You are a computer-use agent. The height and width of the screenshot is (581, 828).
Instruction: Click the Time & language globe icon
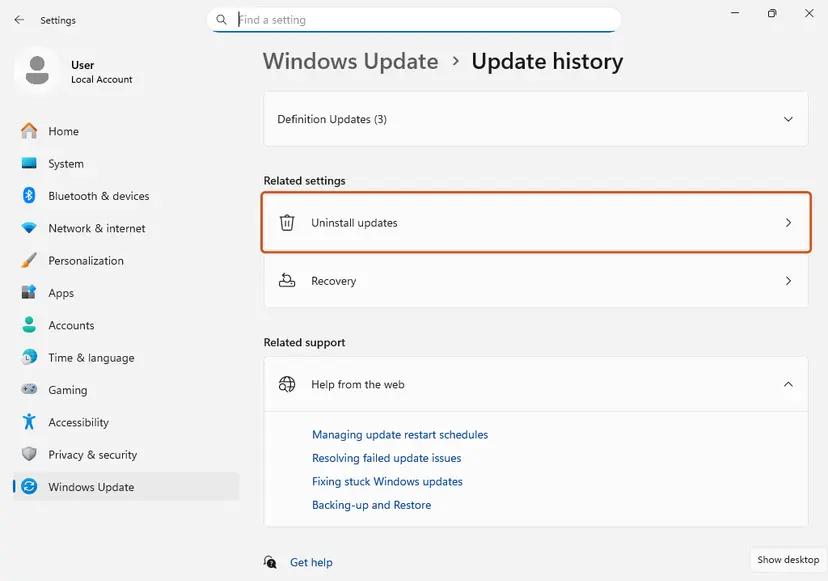pyautogui.click(x=29, y=357)
